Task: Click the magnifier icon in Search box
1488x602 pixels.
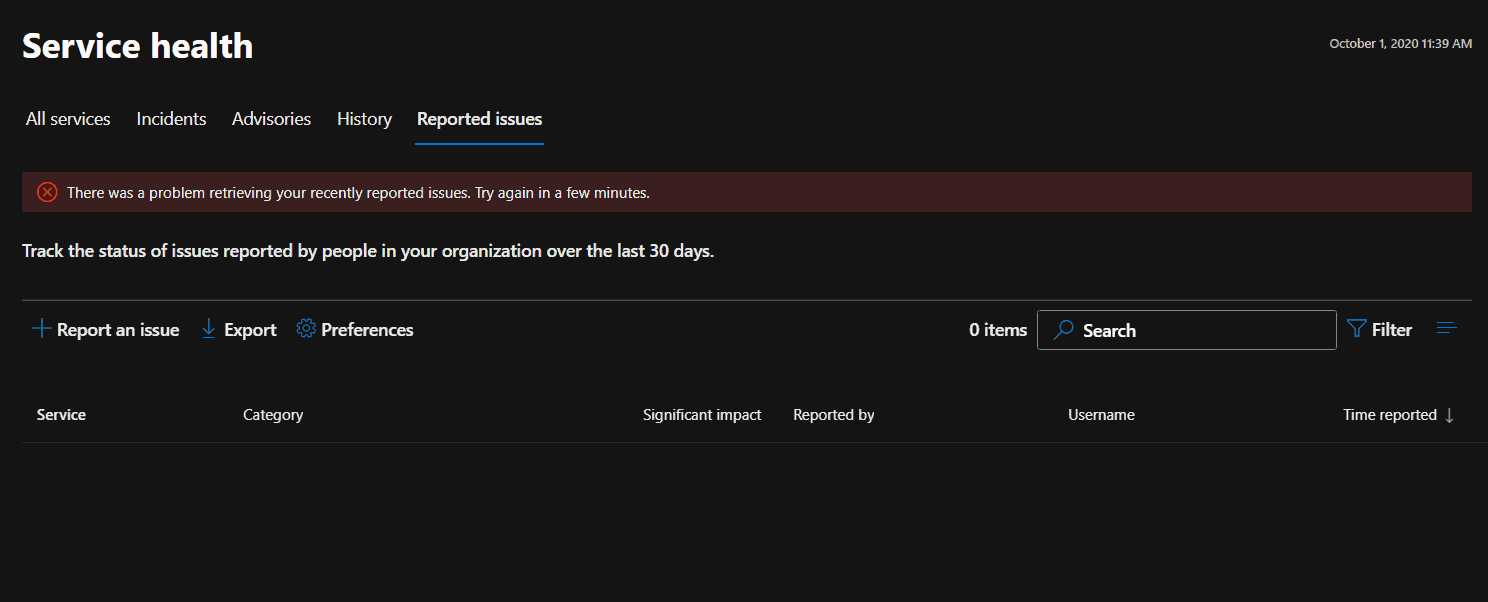Action: coord(1064,330)
